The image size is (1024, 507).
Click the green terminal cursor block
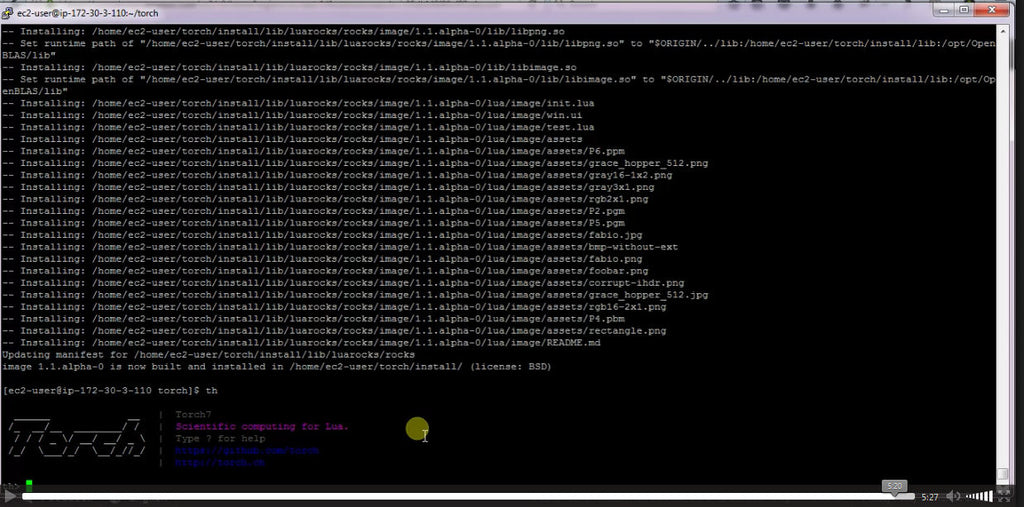pyautogui.click(x=29, y=484)
